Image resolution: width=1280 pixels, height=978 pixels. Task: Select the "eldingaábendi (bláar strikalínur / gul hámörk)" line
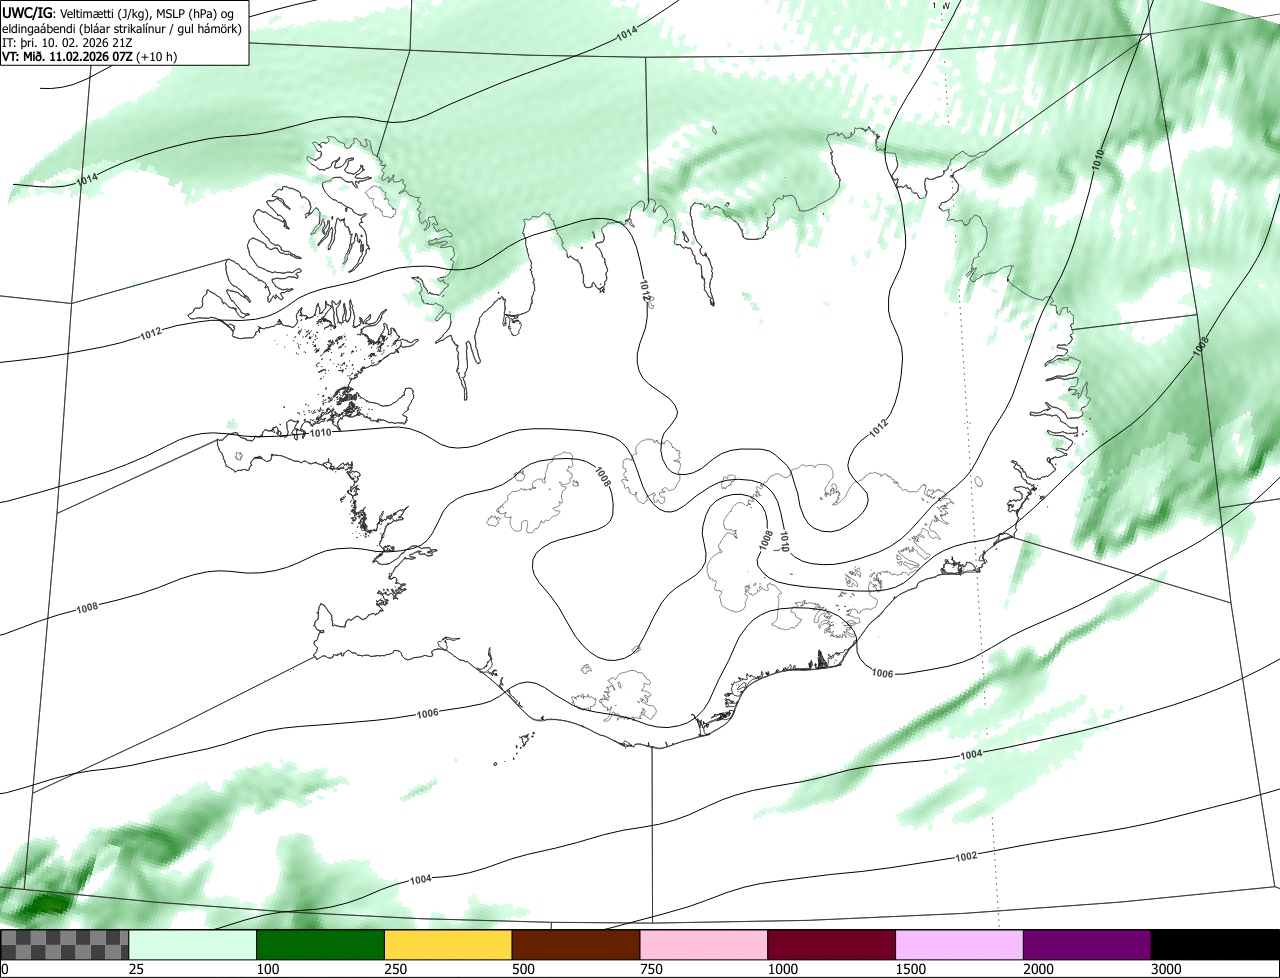pyautogui.click(x=122, y=28)
